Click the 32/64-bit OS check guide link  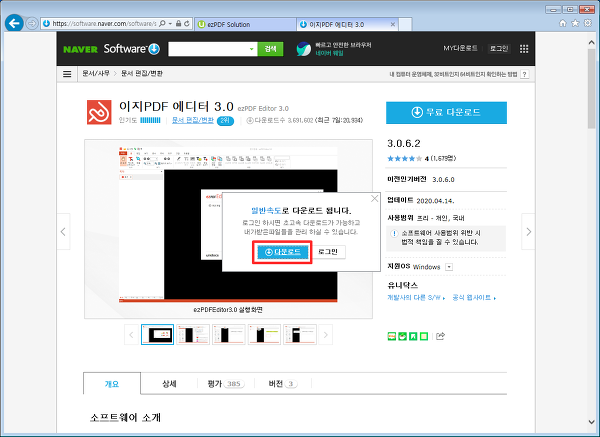[453, 74]
